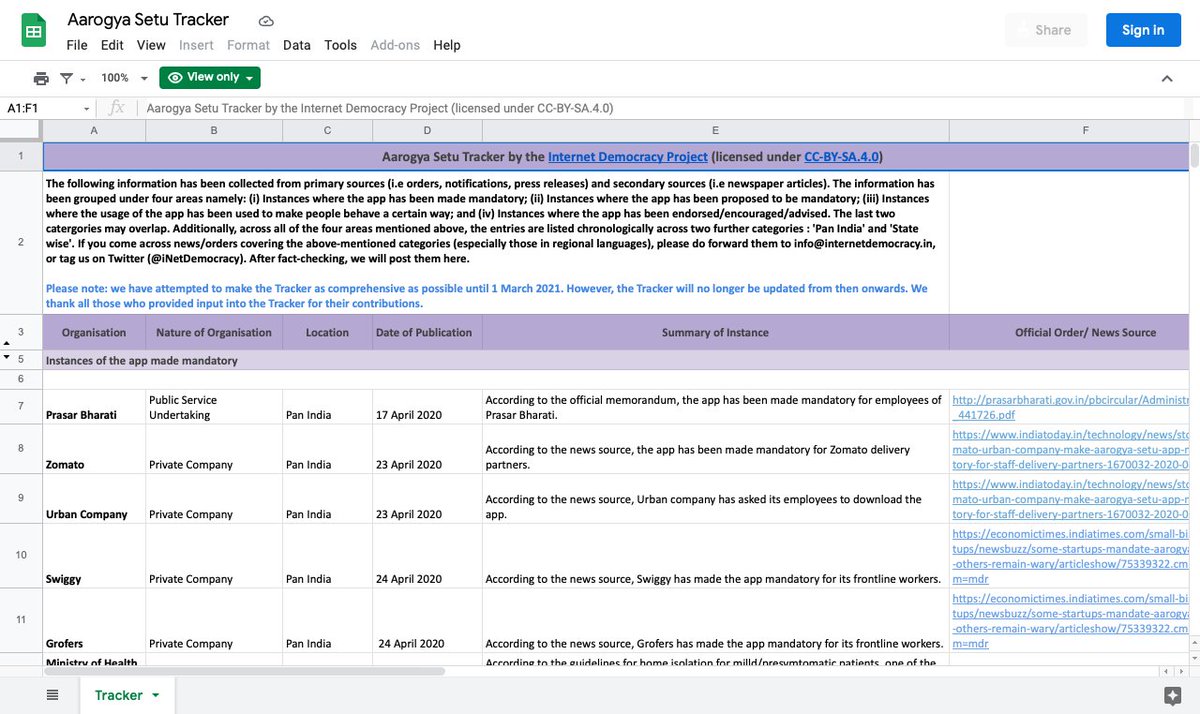The image size is (1200, 714).
Task: Select column A header
Action: (94, 130)
